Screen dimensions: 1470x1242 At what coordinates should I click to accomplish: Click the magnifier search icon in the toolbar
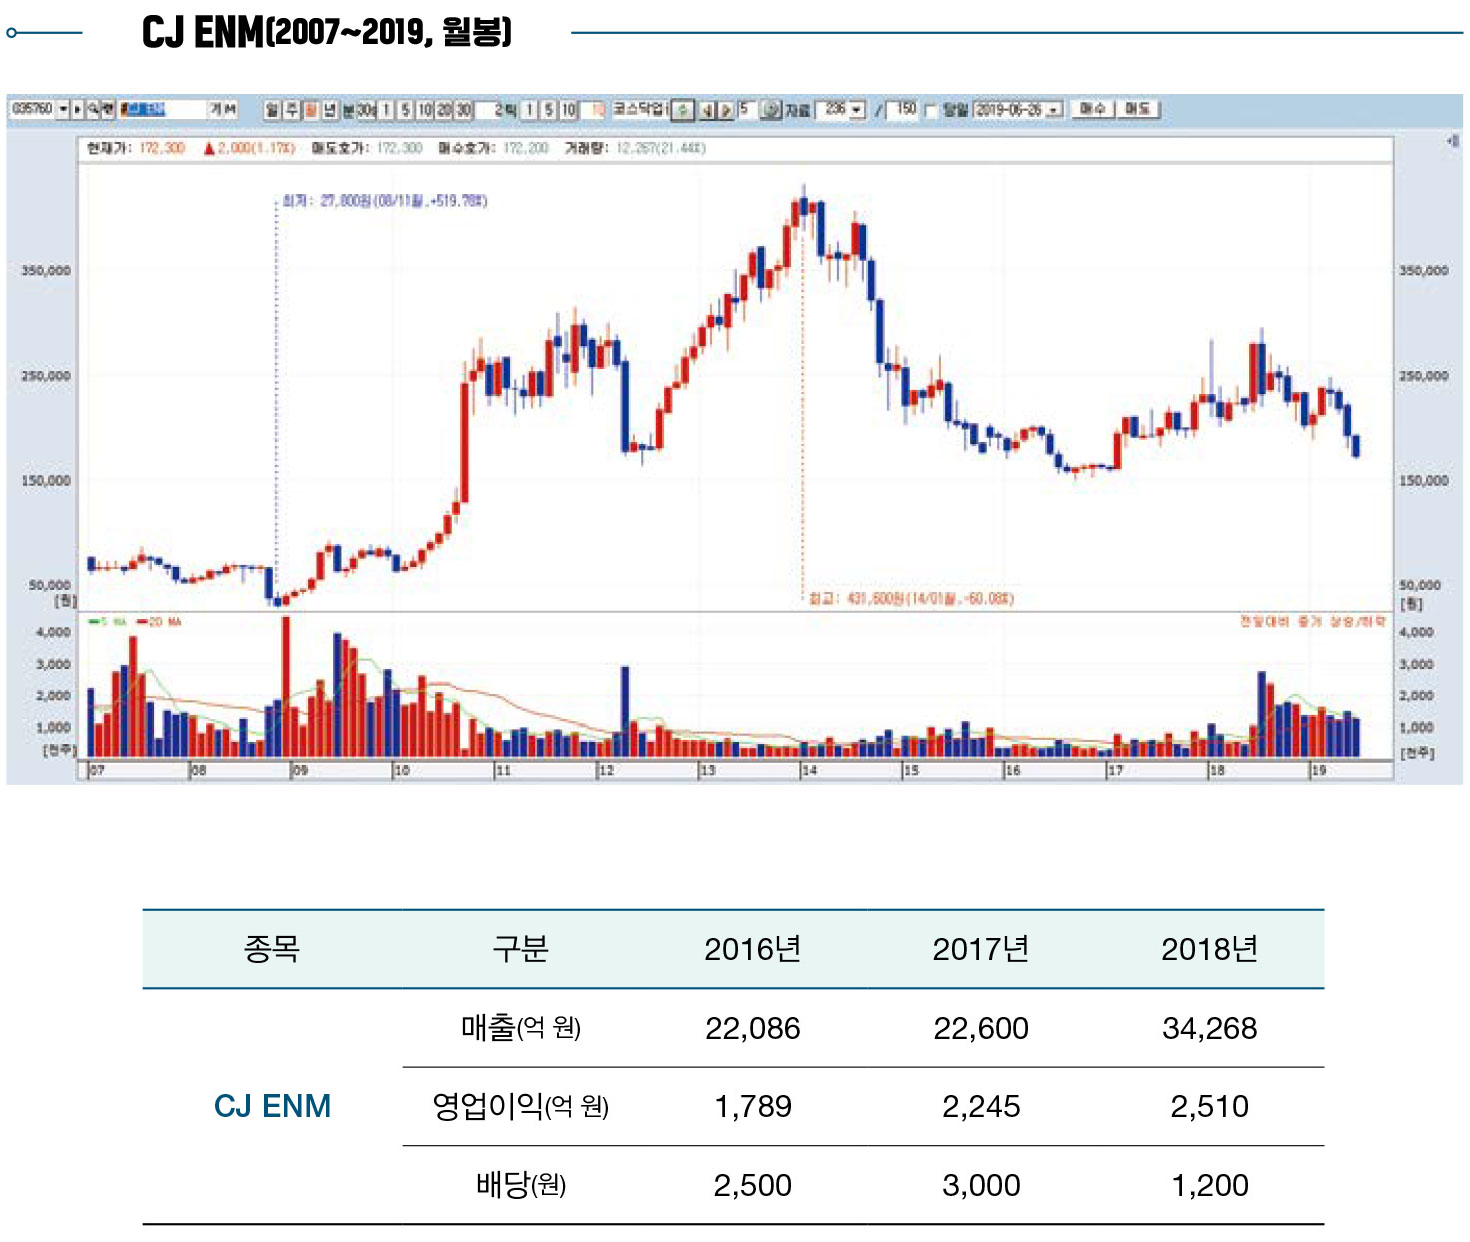pyautogui.click(x=93, y=109)
